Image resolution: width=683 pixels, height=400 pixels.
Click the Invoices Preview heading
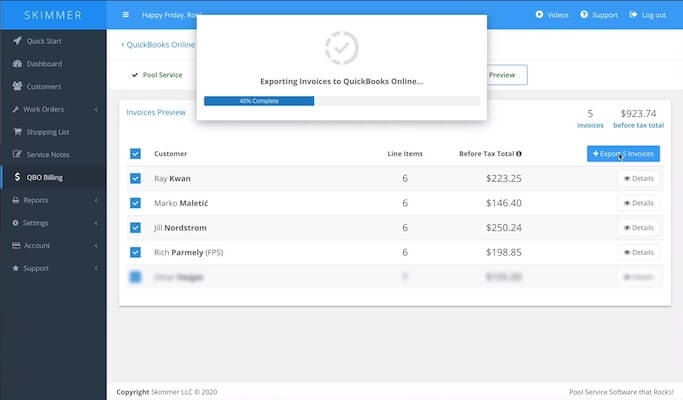[x=156, y=112]
